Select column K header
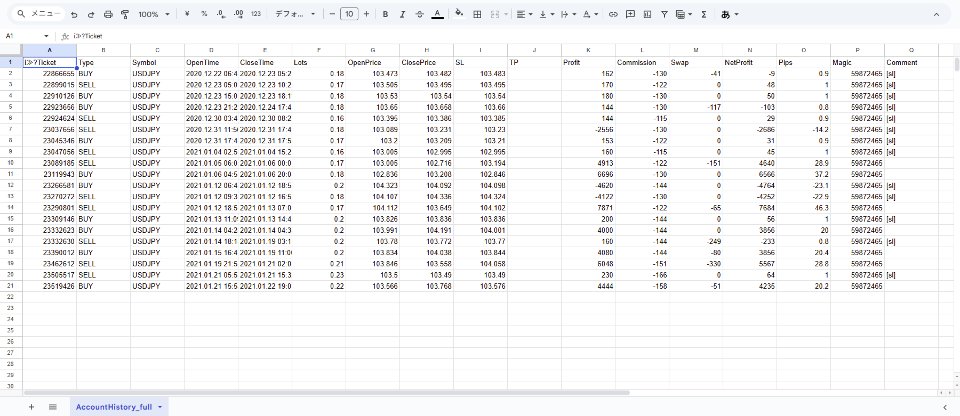The width and height of the screenshot is (960, 416). pos(588,50)
